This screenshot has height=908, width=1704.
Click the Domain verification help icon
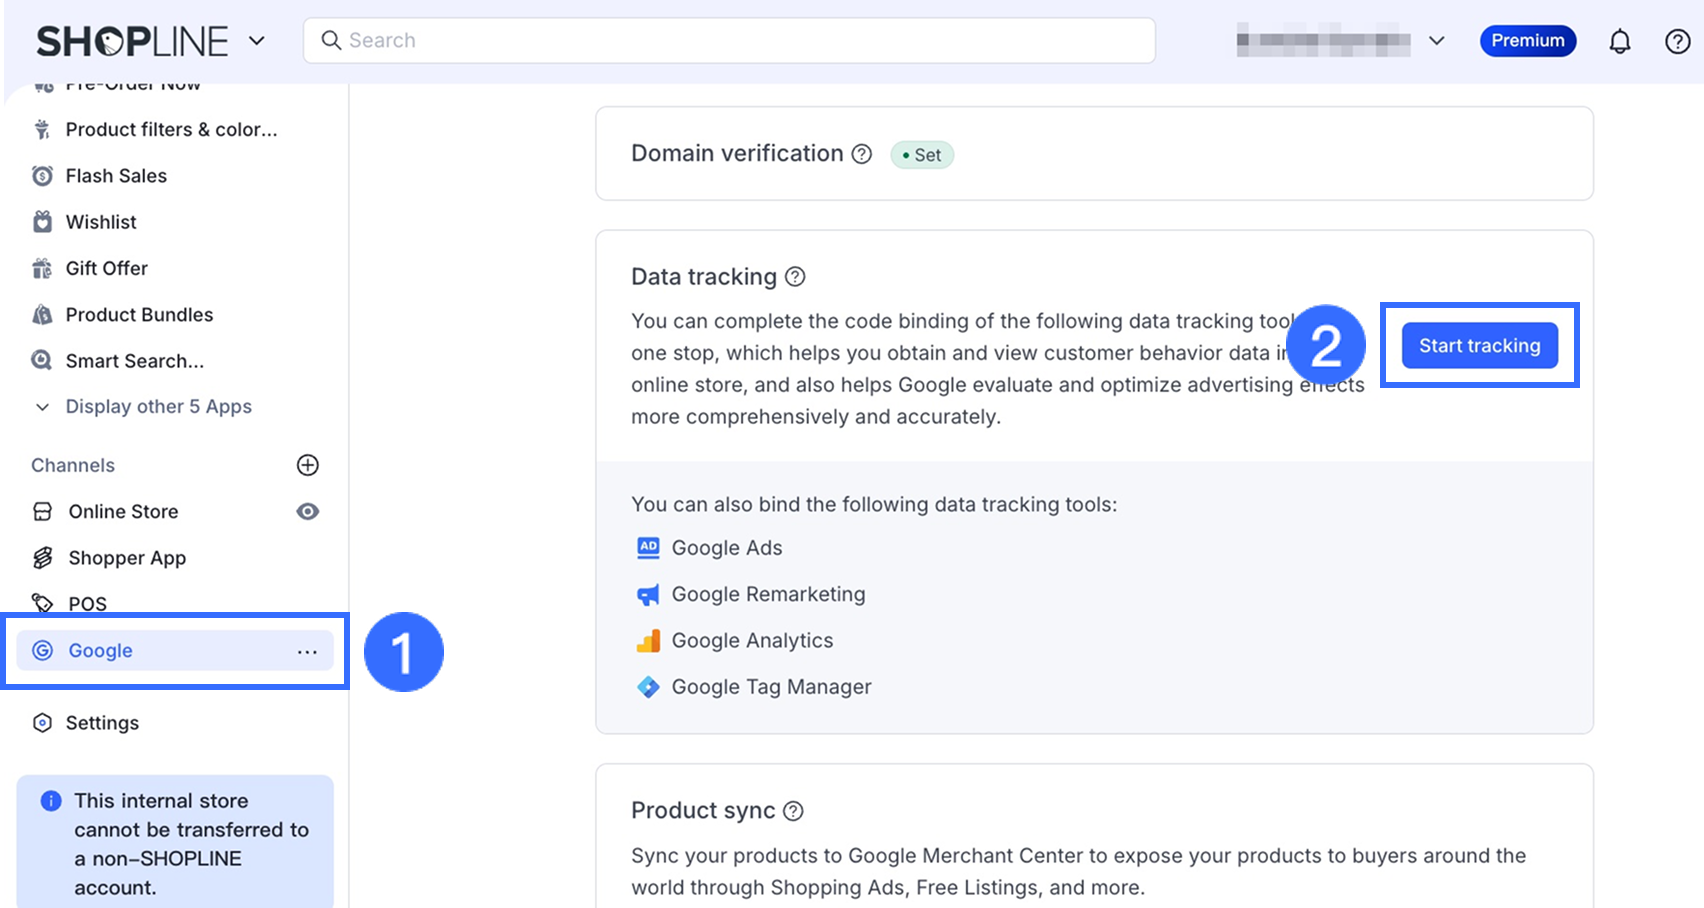861,154
